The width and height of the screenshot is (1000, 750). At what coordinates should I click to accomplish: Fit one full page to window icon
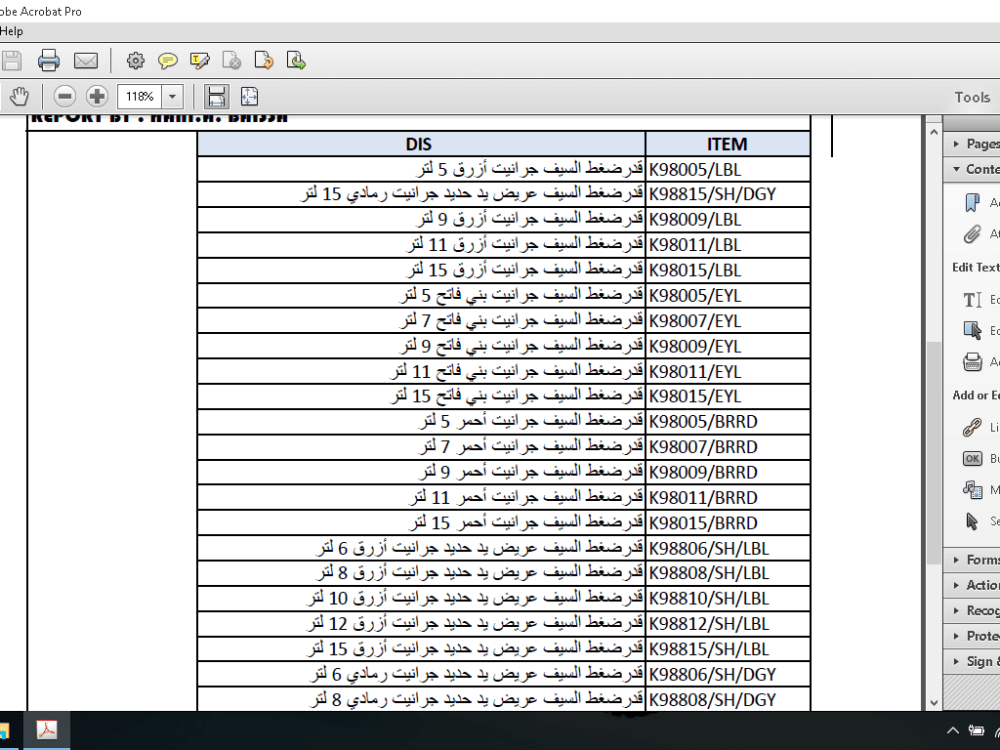[x=249, y=97]
